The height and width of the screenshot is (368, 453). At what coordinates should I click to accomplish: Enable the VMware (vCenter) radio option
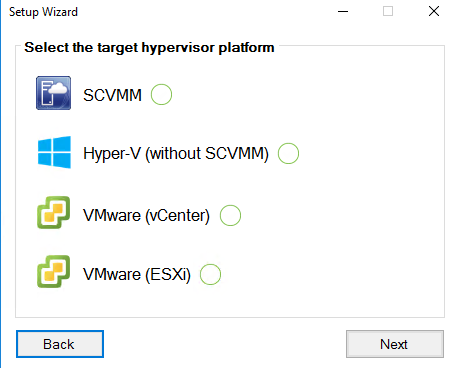[x=230, y=215]
